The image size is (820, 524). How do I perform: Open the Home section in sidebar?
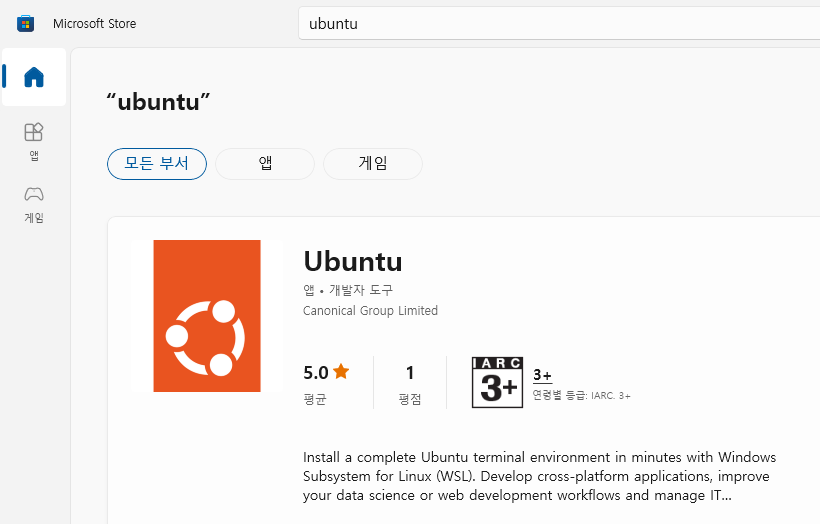click(x=34, y=77)
